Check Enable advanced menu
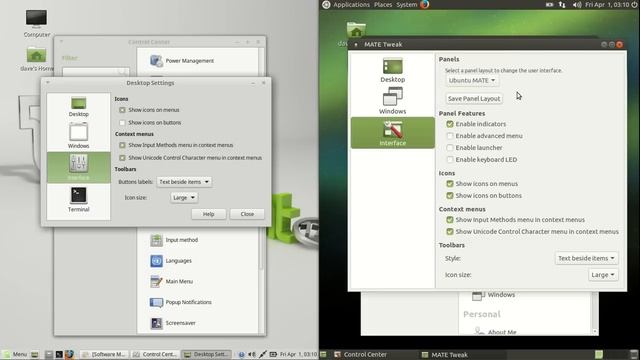 tap(450, 136)
